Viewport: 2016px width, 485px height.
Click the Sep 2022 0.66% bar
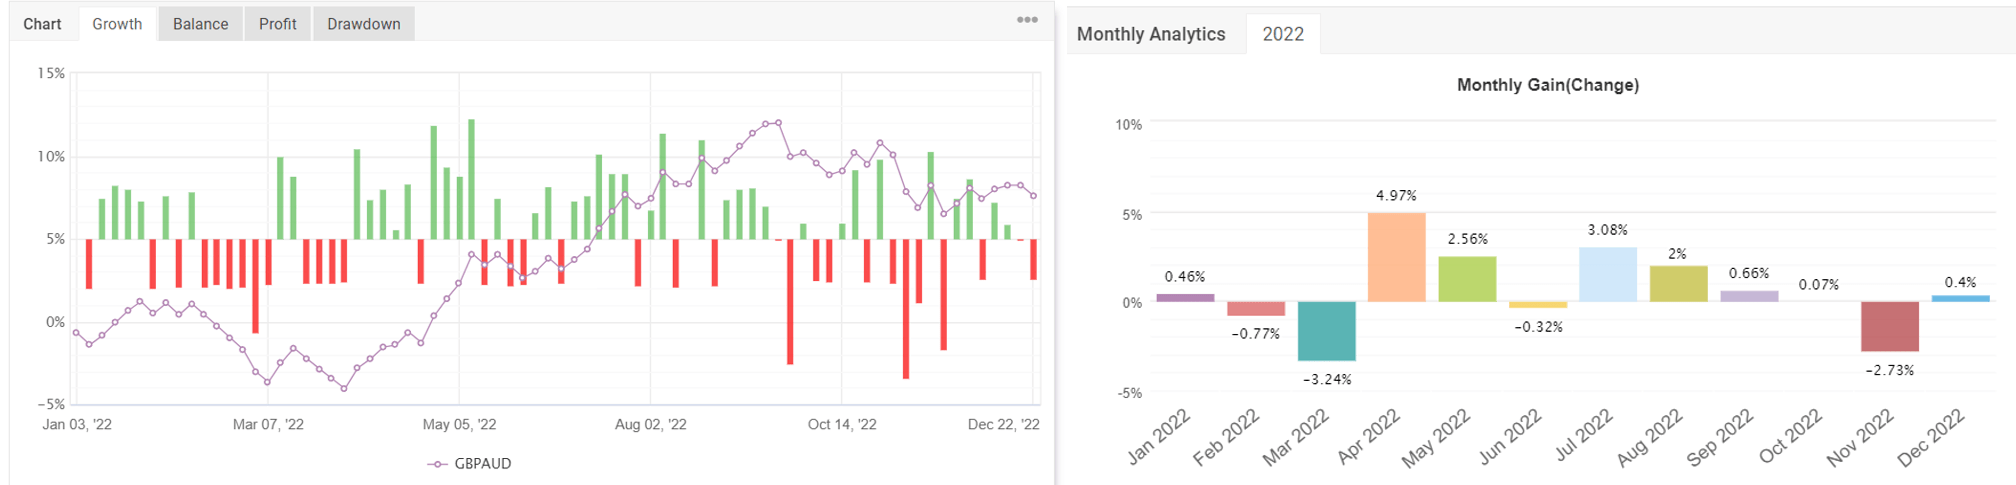[x=1749, y=296]
